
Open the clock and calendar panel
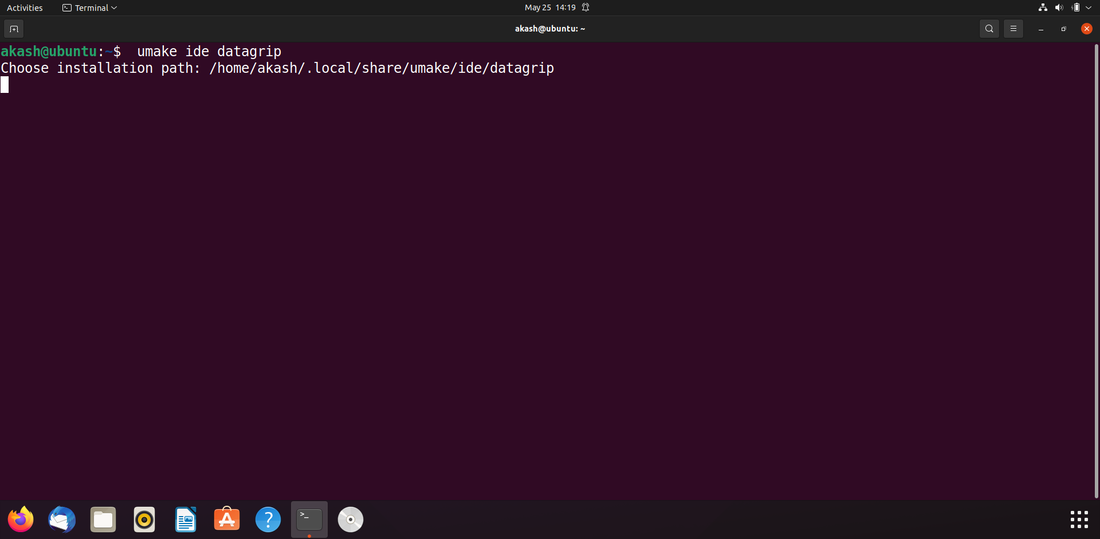pos(550,8)
